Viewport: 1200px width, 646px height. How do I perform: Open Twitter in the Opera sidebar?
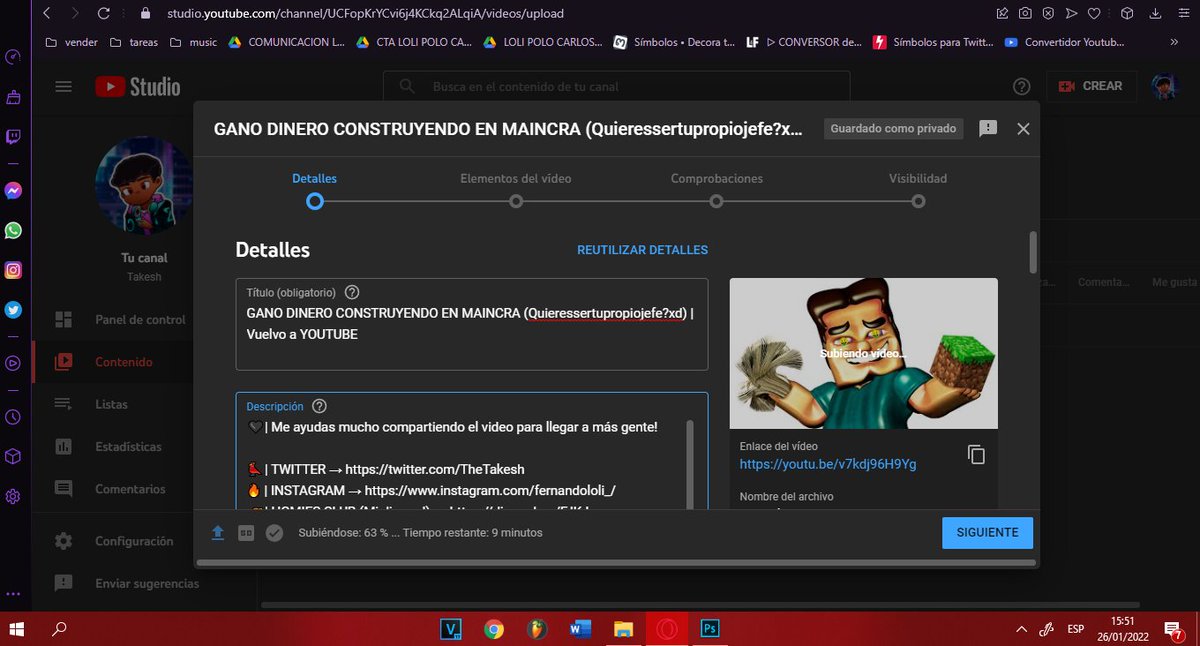[13, 310]
